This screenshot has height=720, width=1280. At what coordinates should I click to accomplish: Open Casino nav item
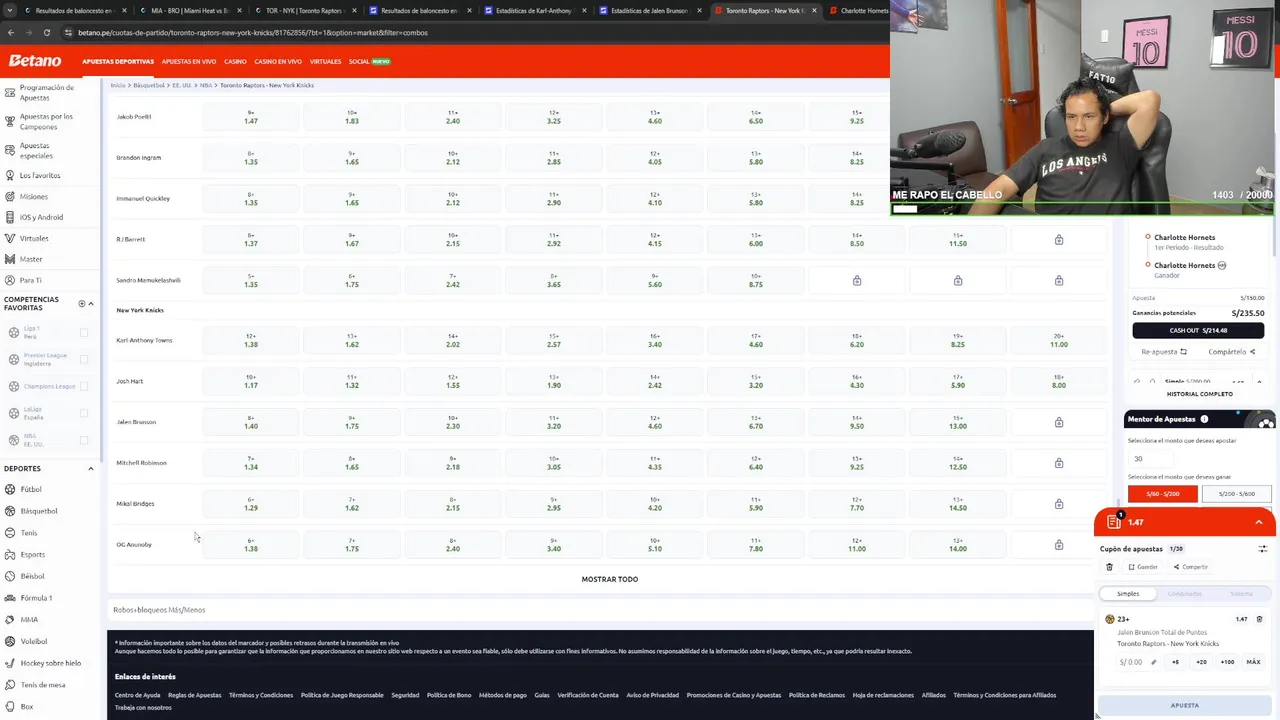click(235, 61)
